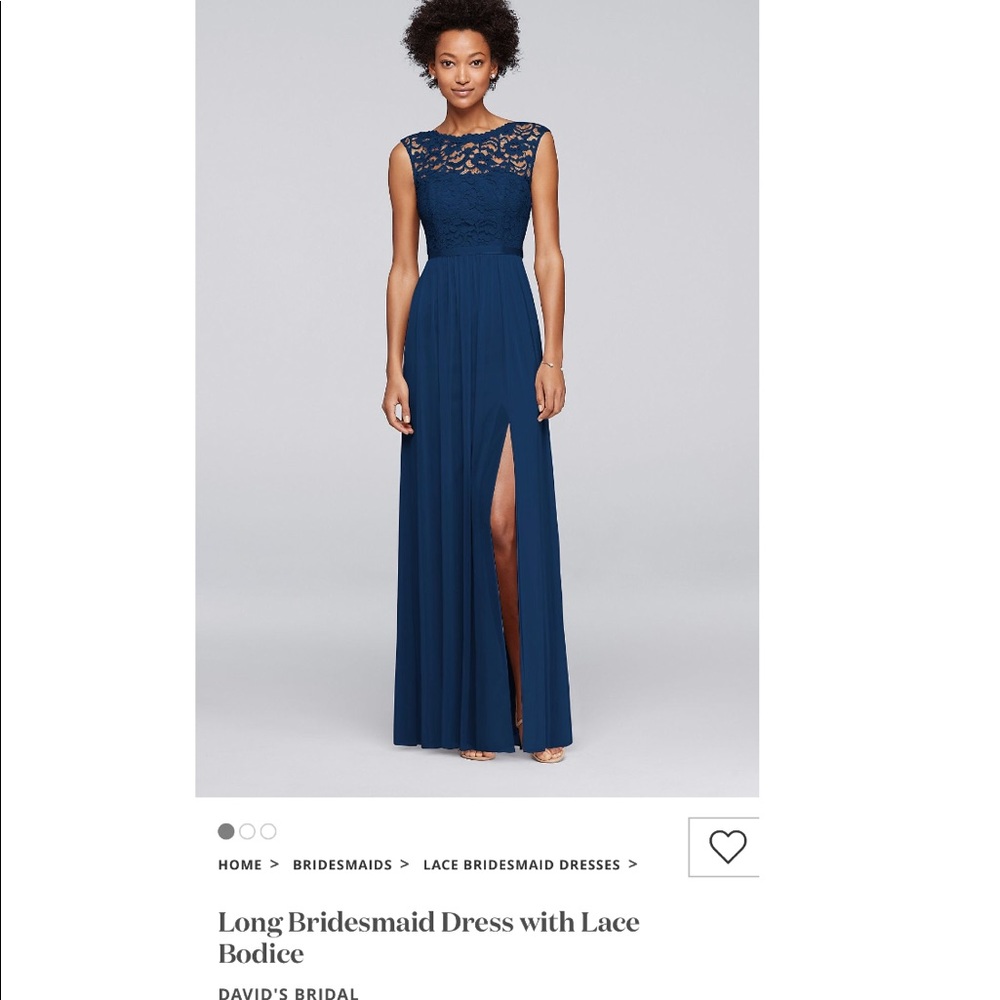The image size is (1000, 1000).
Task: Switch to the second image dot
Action: 247,831
